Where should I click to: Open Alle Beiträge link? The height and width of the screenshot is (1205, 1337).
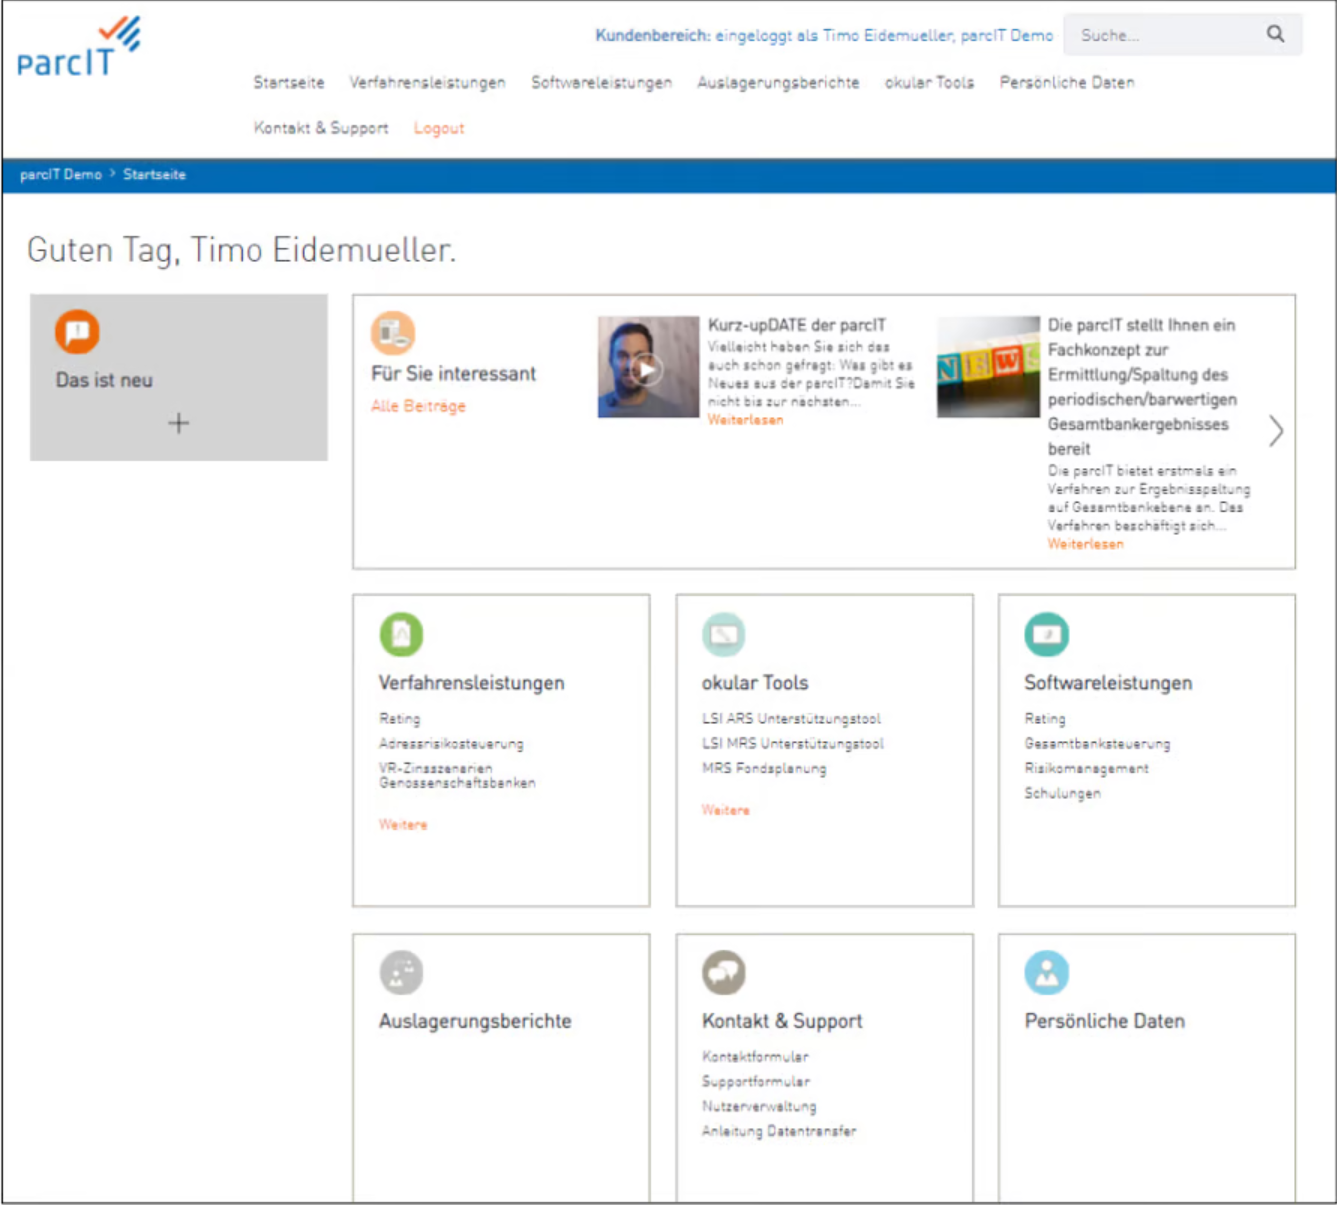point(418,406)
